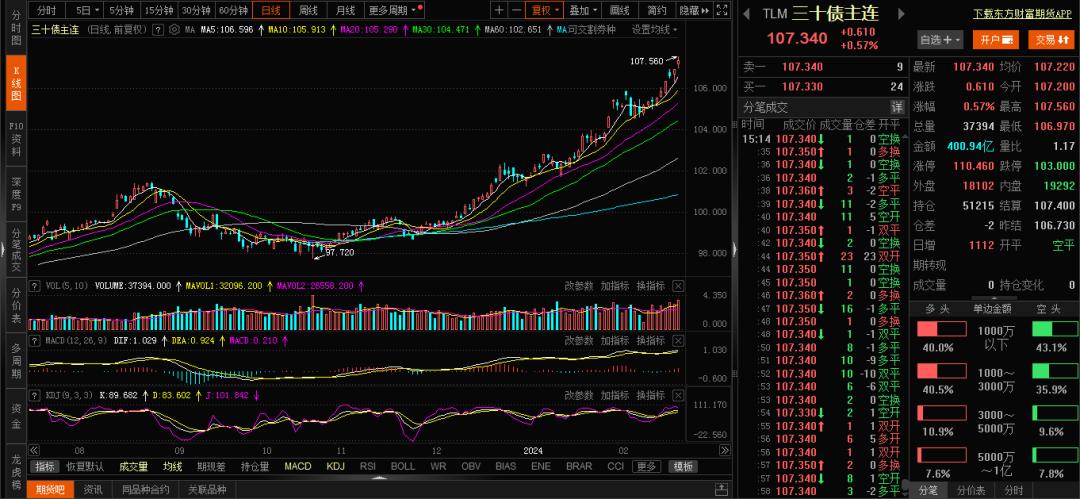Open the 复权 dropdown
Screen dimensions: 1080x499
pos(544,10)
